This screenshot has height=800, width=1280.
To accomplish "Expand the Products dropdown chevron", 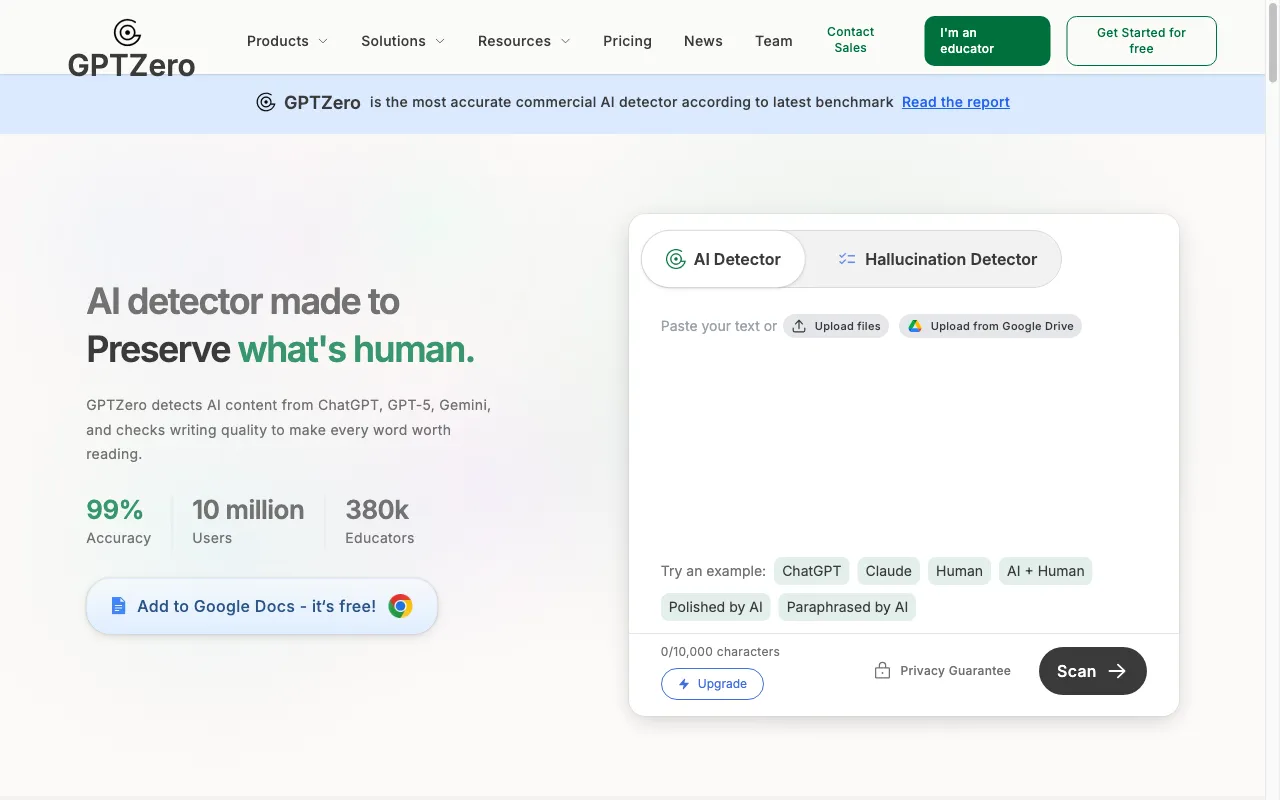I will coord(323,41).
